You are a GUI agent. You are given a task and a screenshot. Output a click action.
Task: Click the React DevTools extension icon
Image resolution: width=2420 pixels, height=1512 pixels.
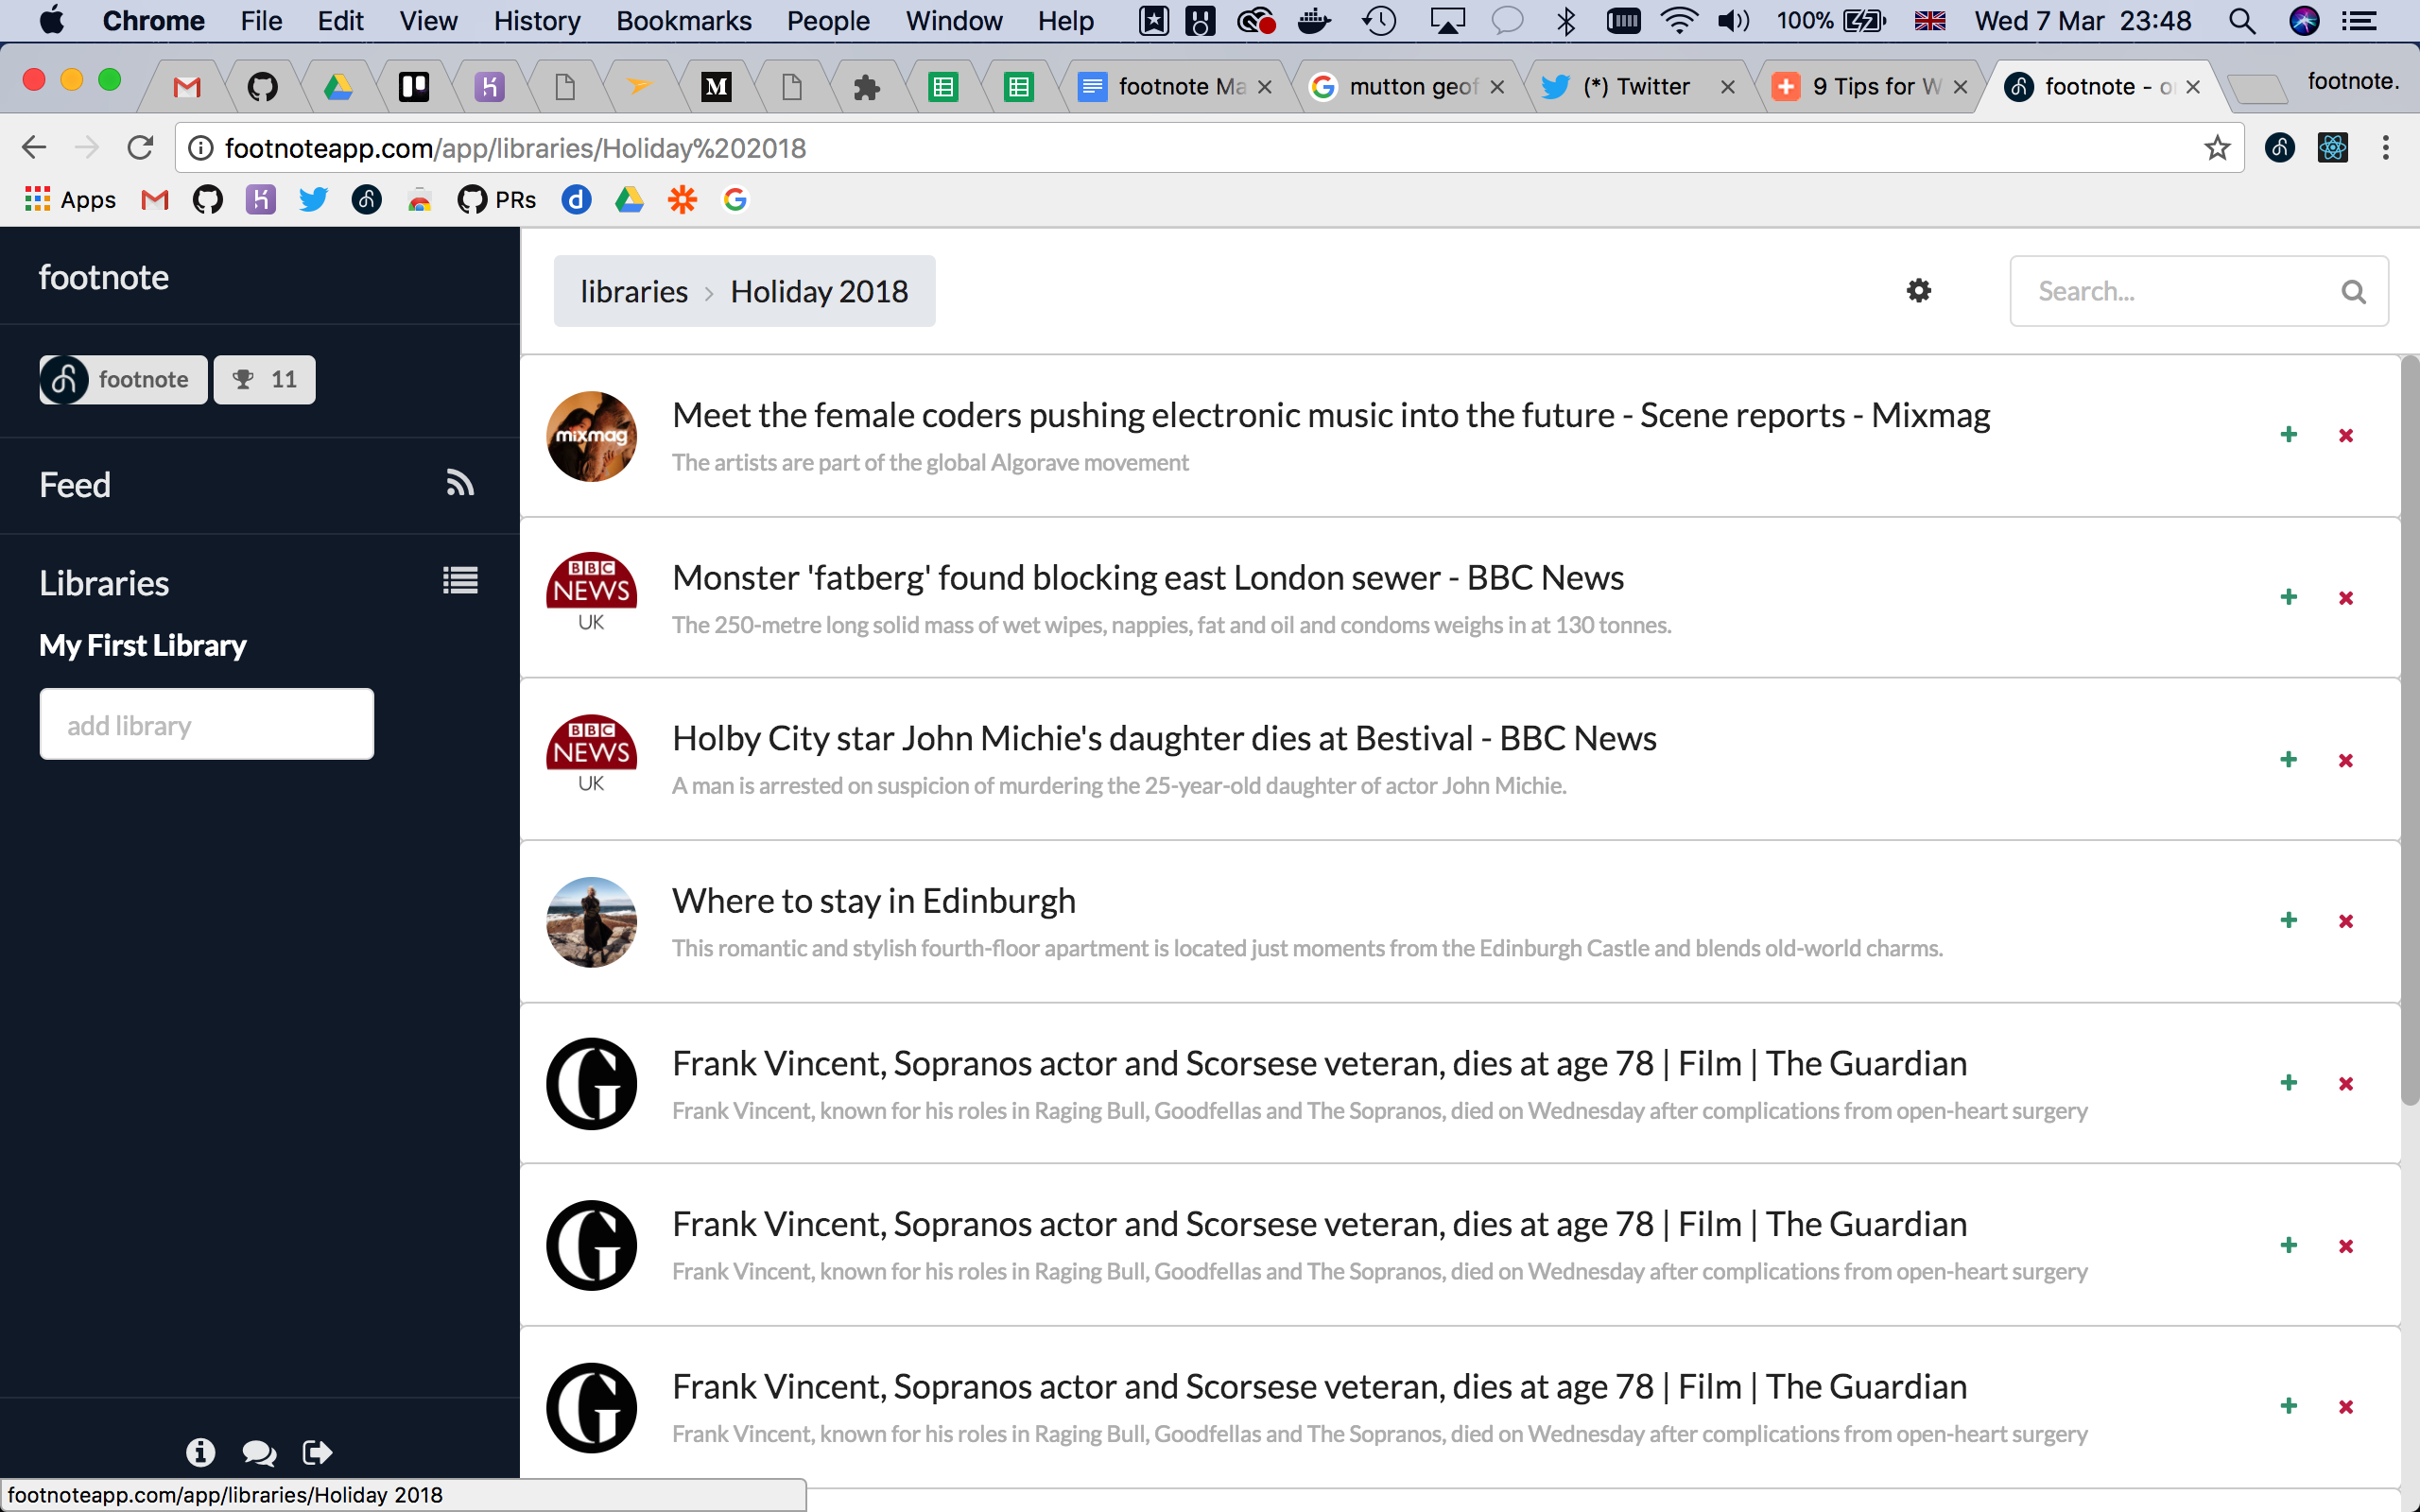[x=2333, y=148]
